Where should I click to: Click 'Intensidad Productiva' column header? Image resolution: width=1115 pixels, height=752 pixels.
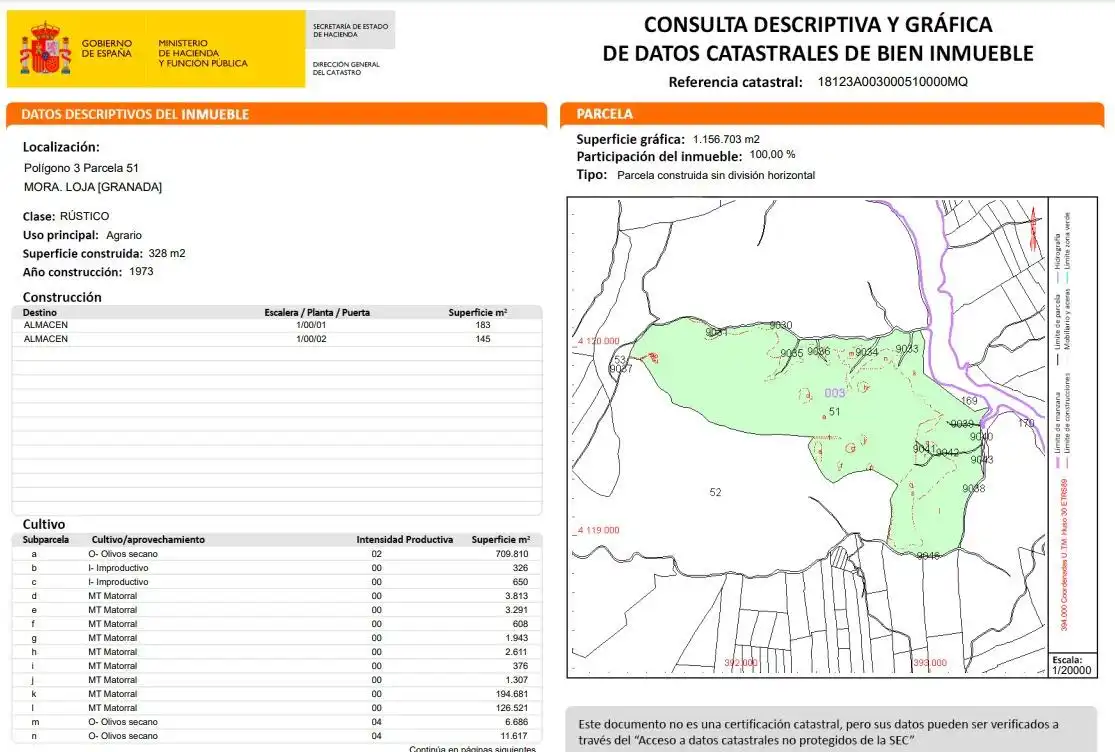tap(405, 539)
